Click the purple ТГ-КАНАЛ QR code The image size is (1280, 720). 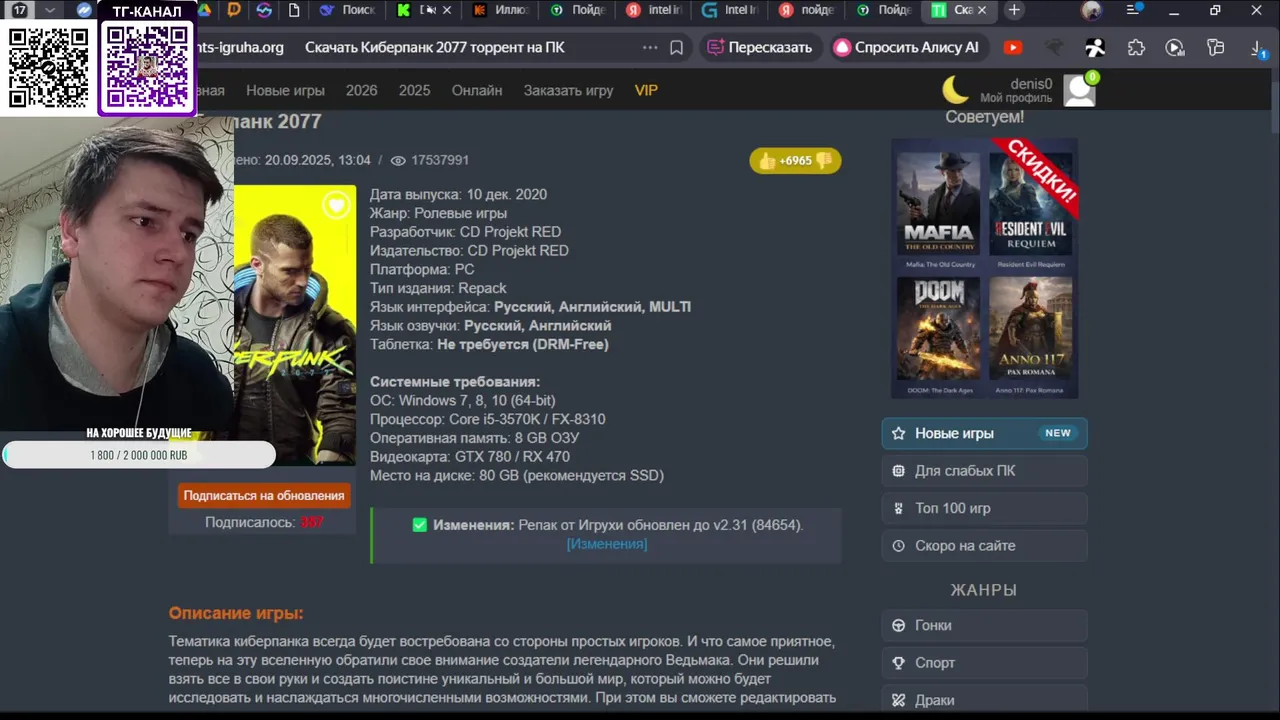point(147,66)
